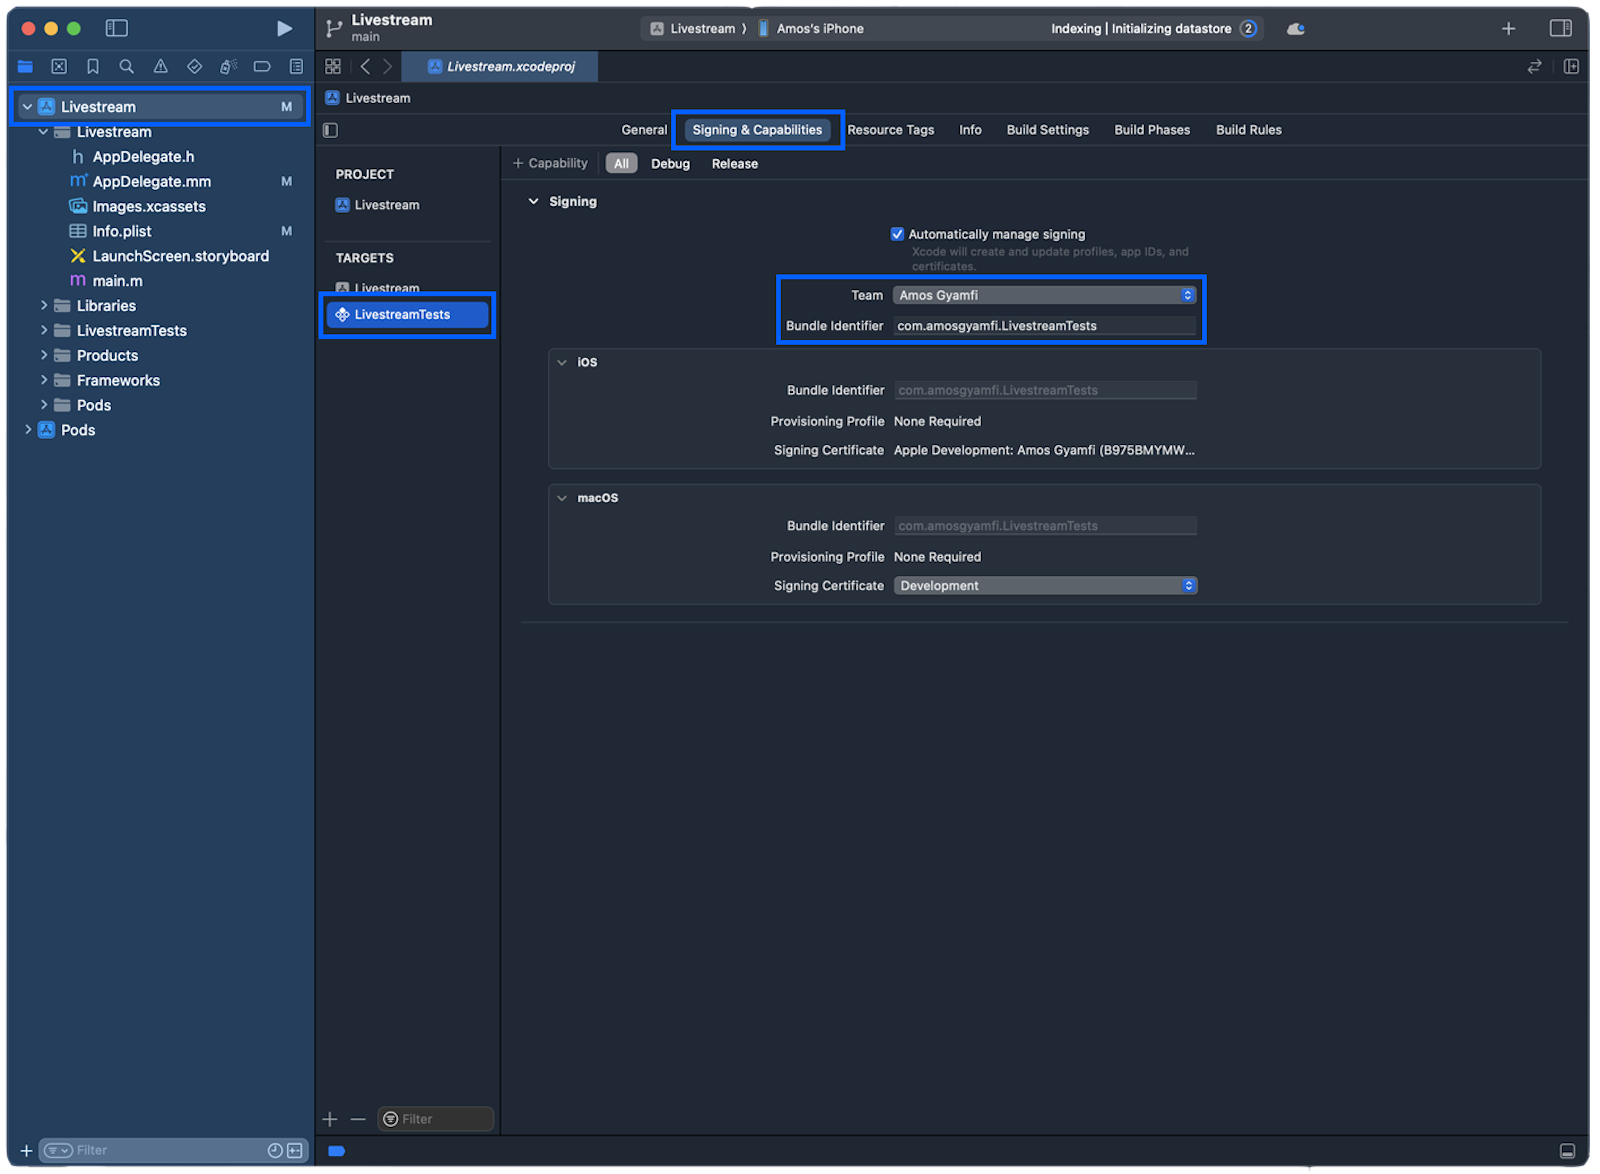The width and height of the screenshot is (1600, 1174).
Task: Click the Run button in the titlebar
Action: point(285,28)
